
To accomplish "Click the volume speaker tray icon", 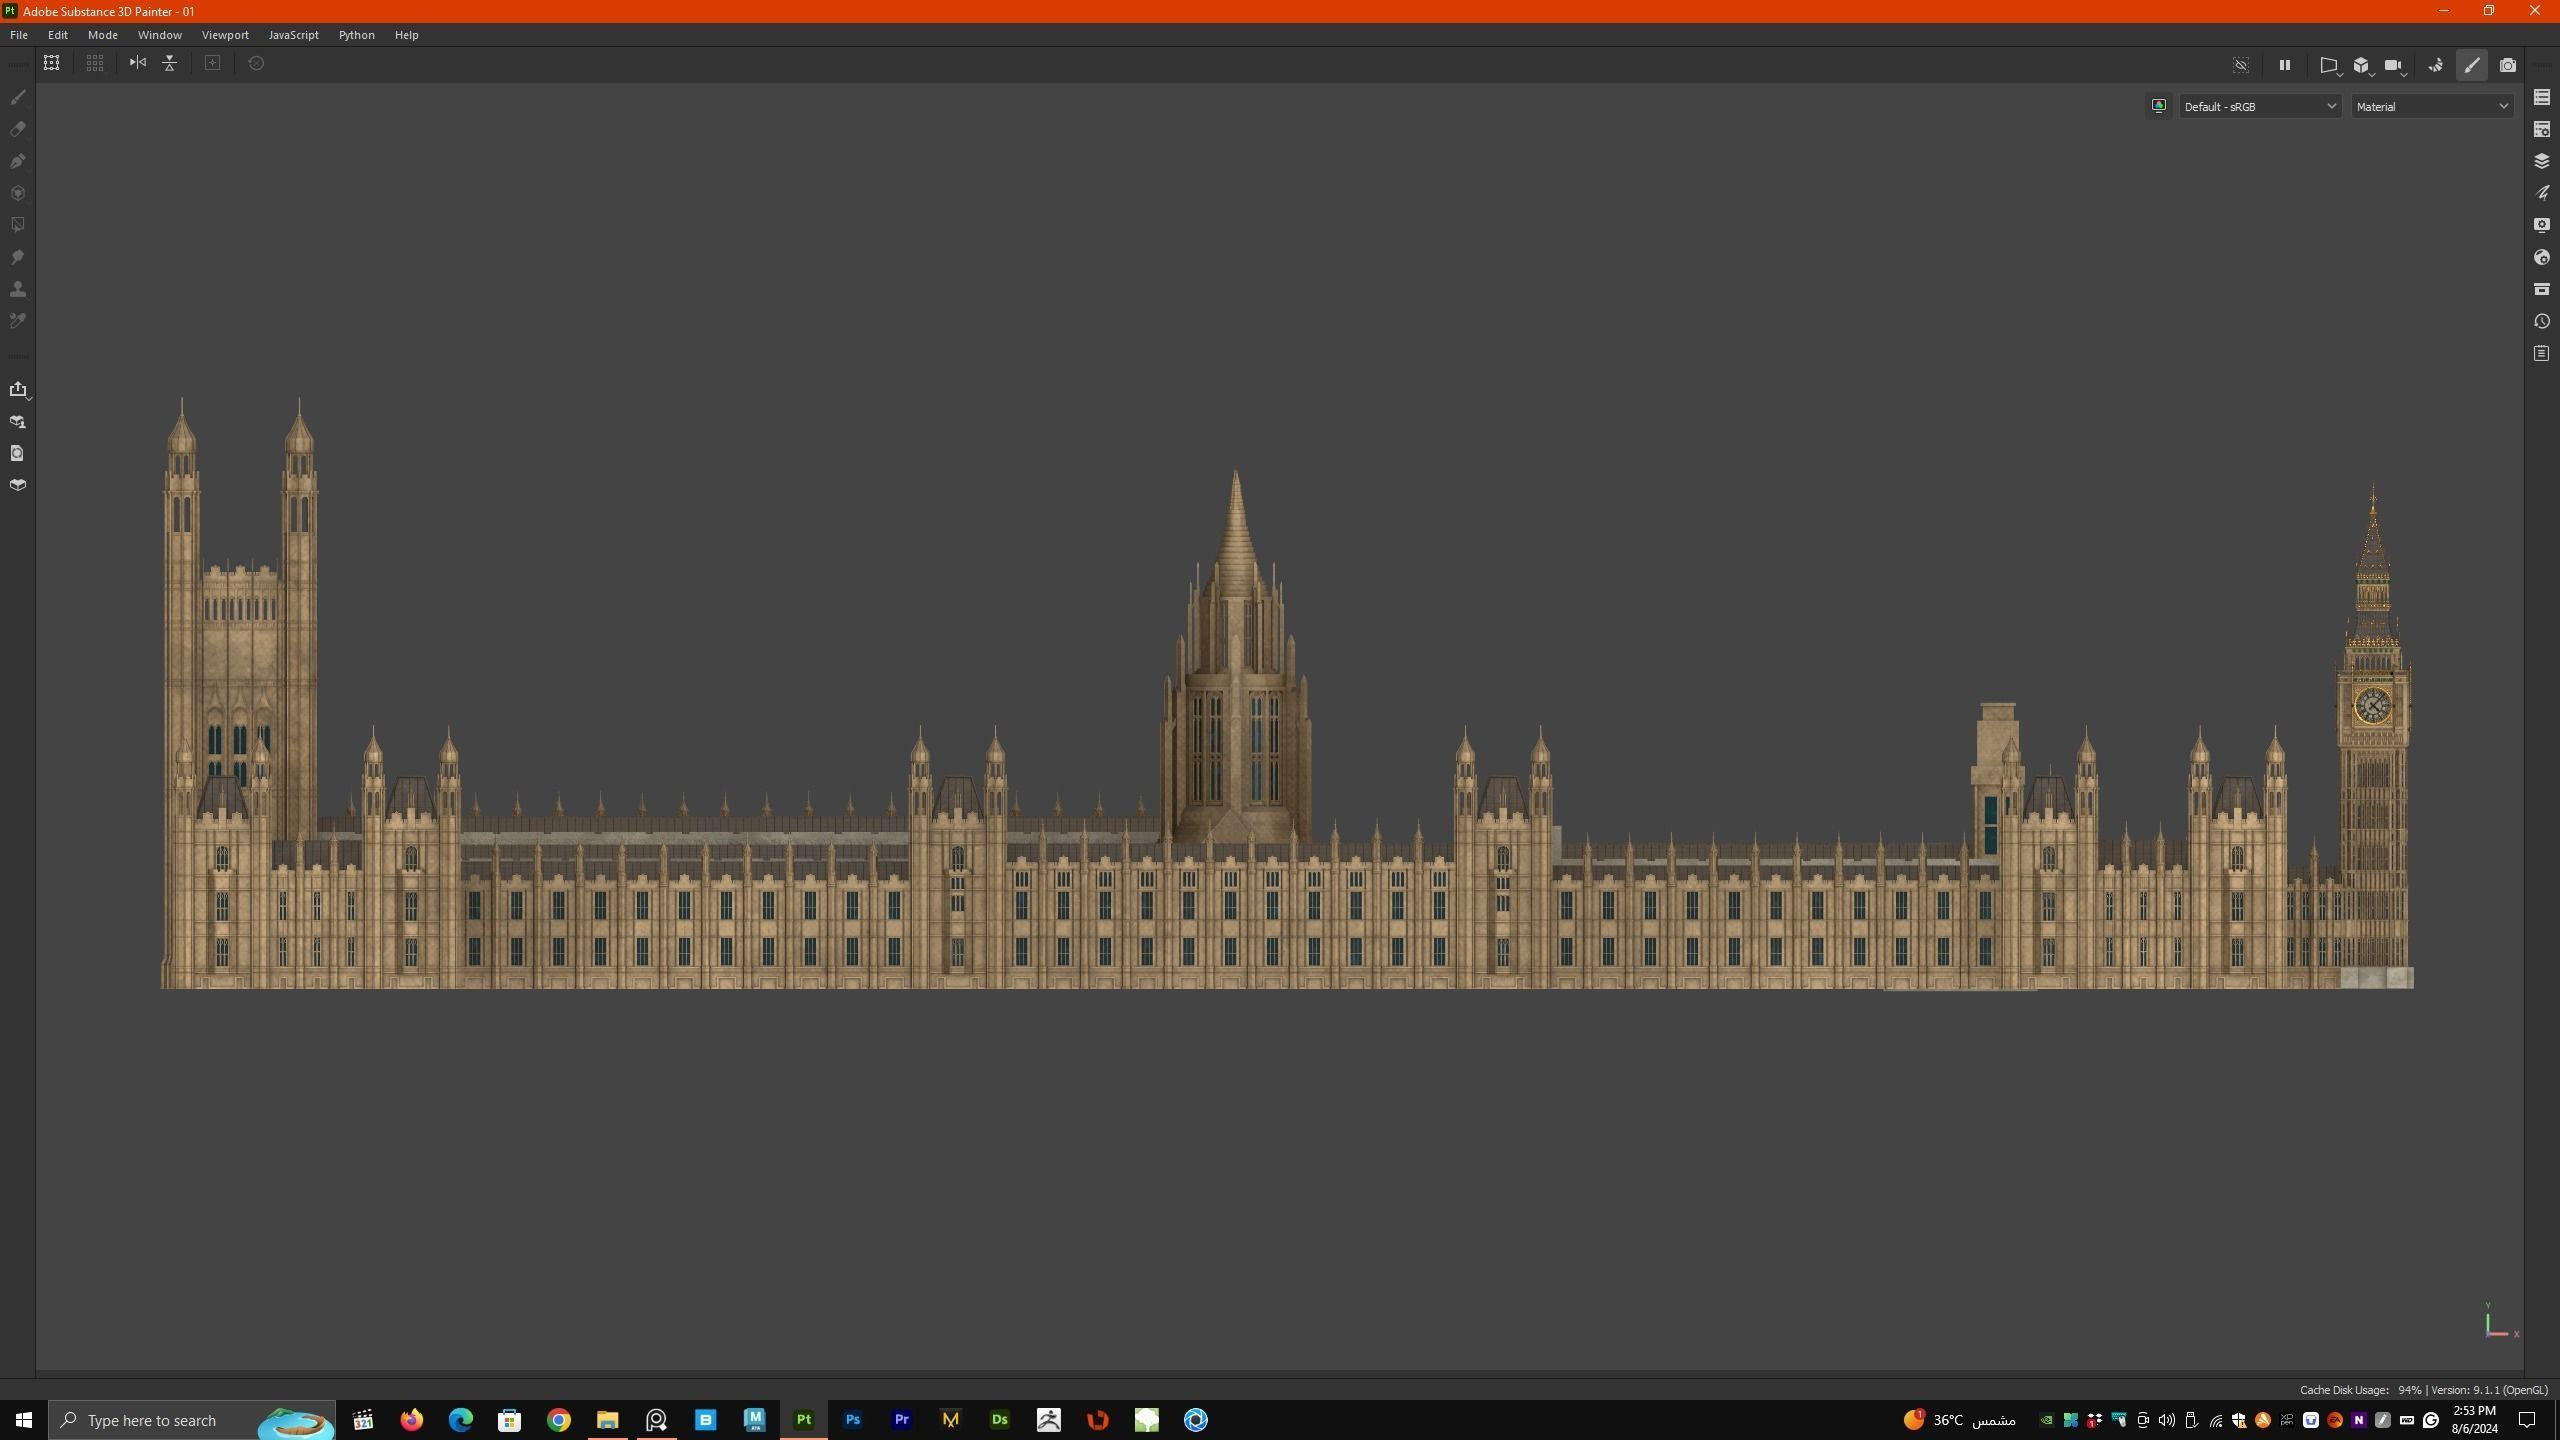I will pos(2166,1420).
